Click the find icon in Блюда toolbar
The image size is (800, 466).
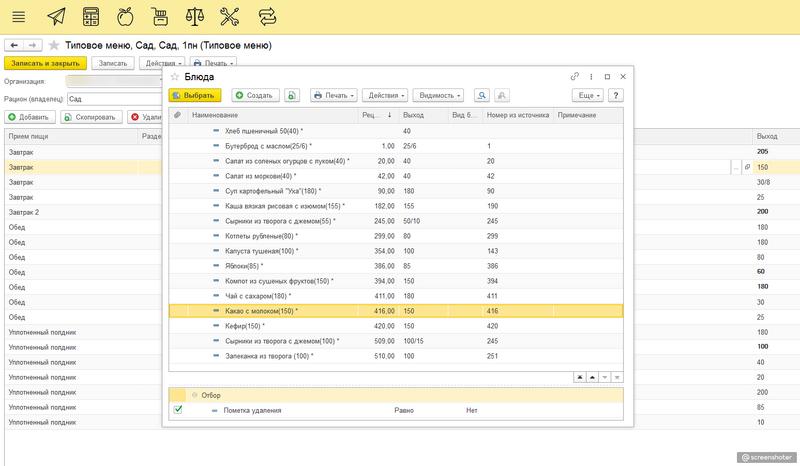[482, 95]
